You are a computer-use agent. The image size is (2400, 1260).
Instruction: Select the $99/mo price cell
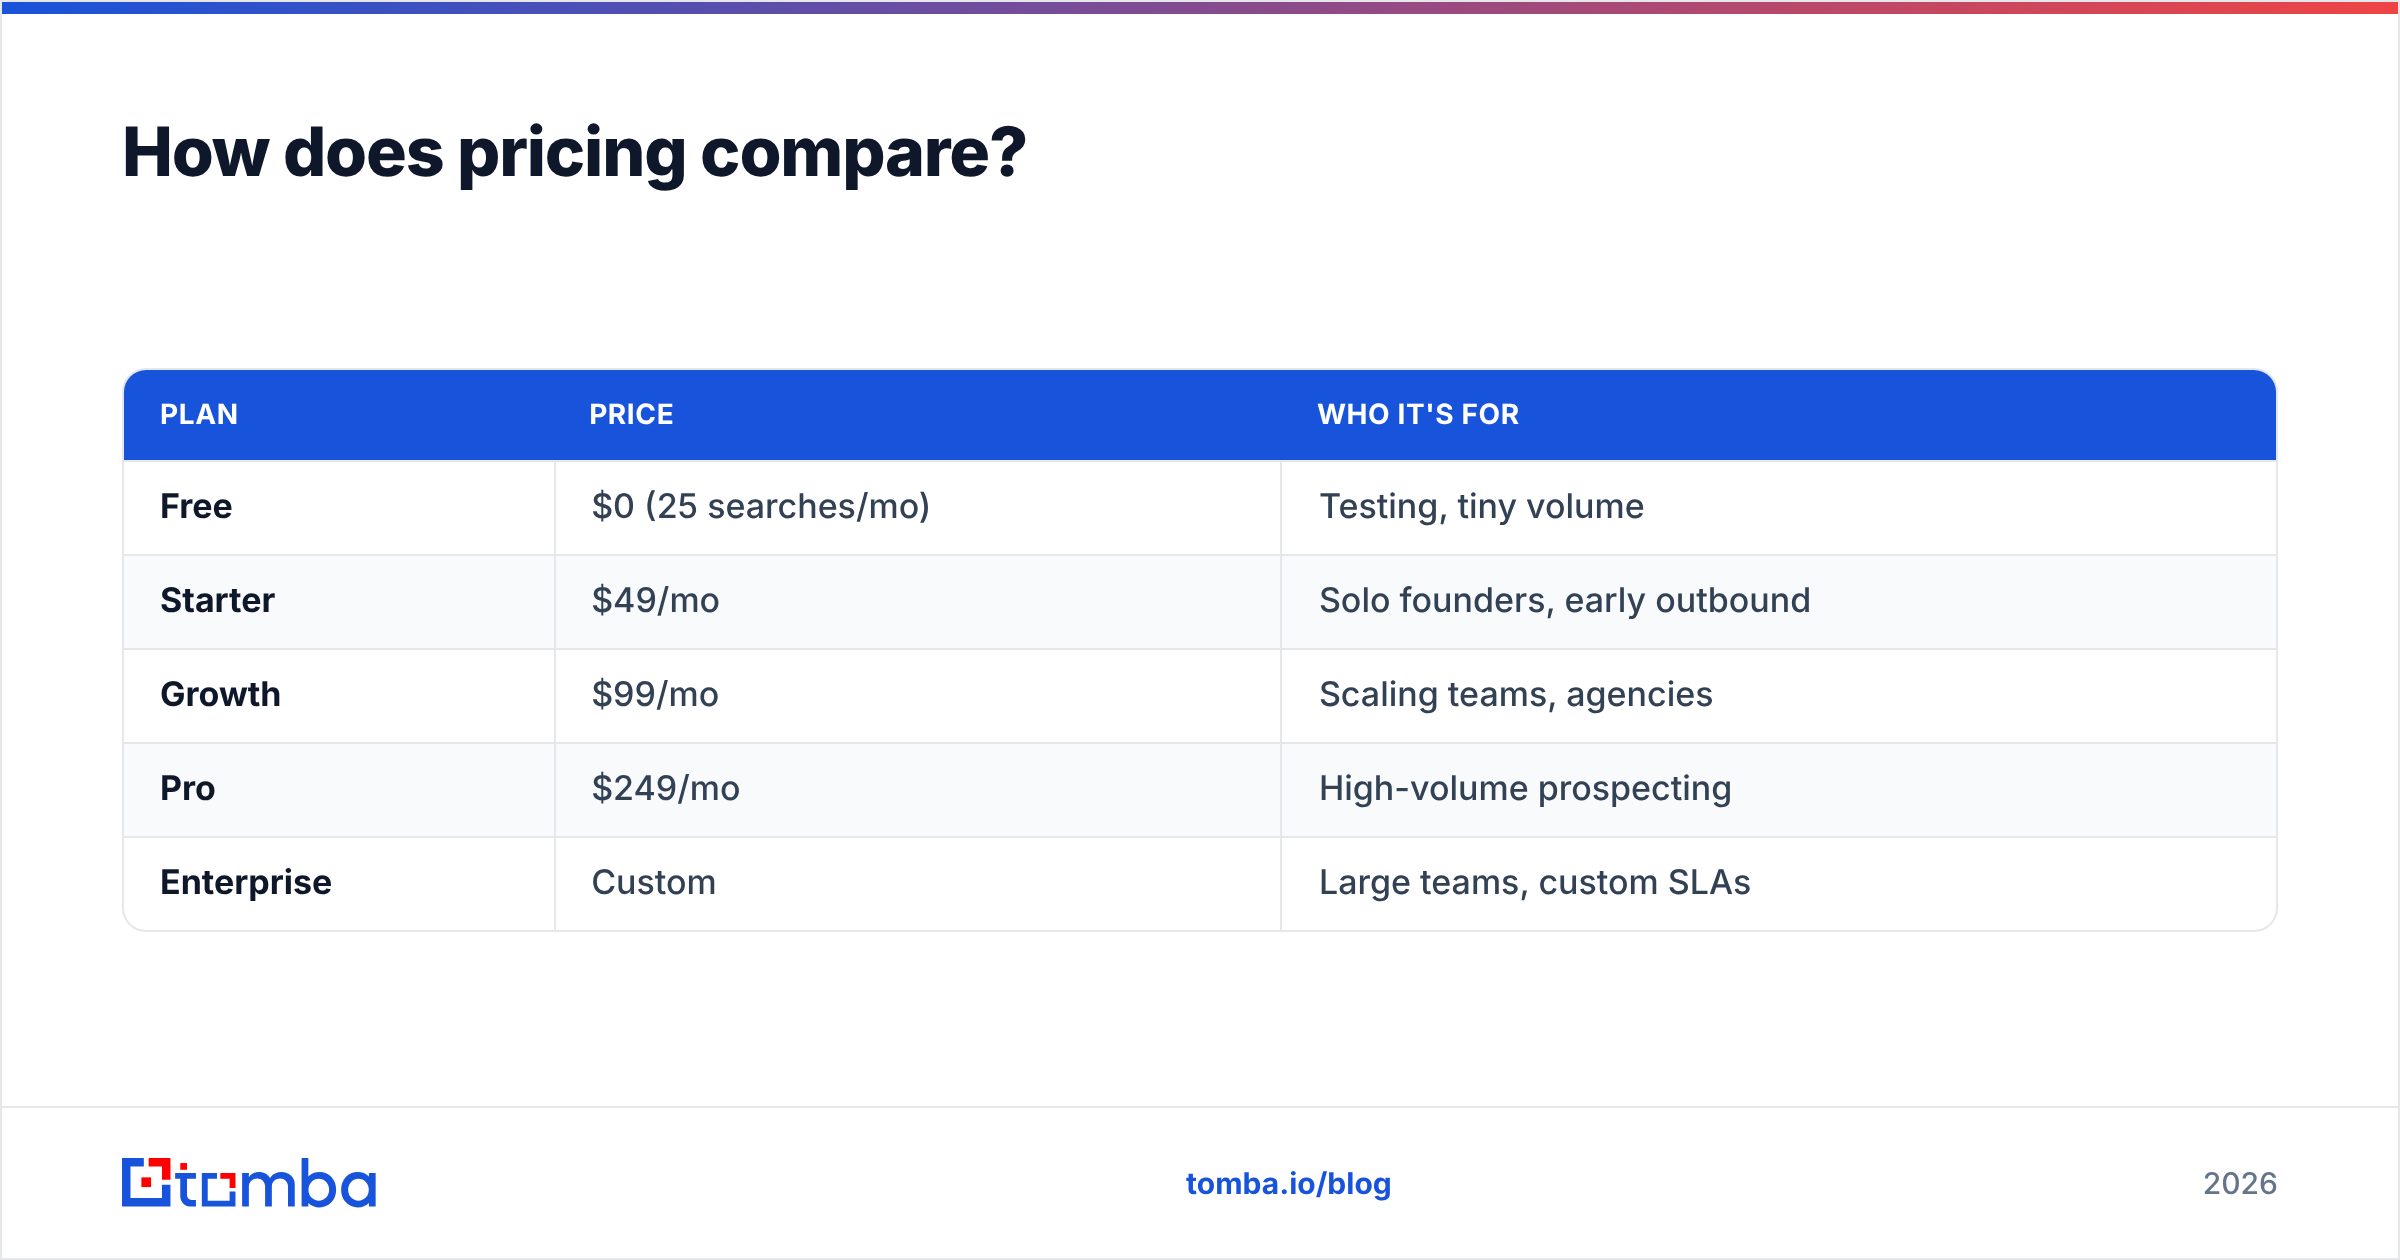click(x=918, y=696)
